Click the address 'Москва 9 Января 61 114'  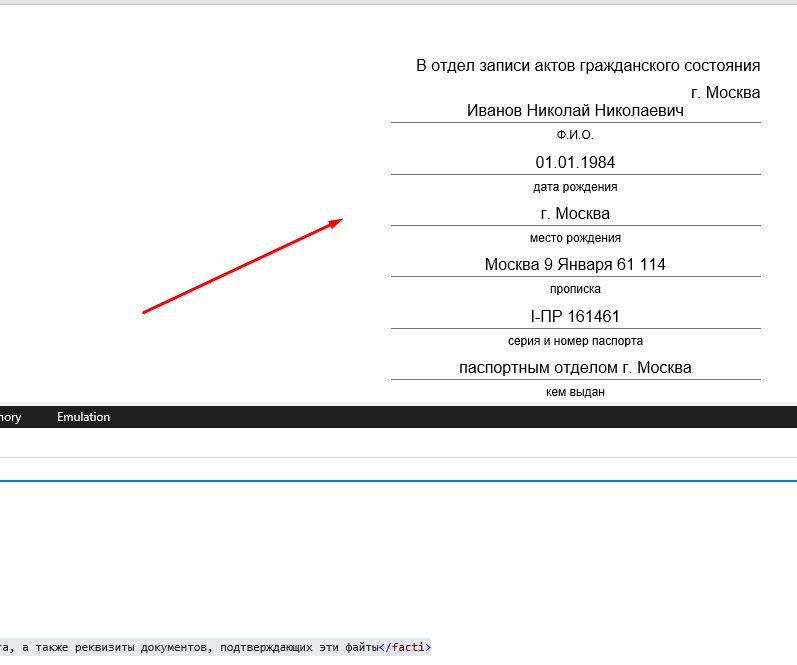coord(575,264)
